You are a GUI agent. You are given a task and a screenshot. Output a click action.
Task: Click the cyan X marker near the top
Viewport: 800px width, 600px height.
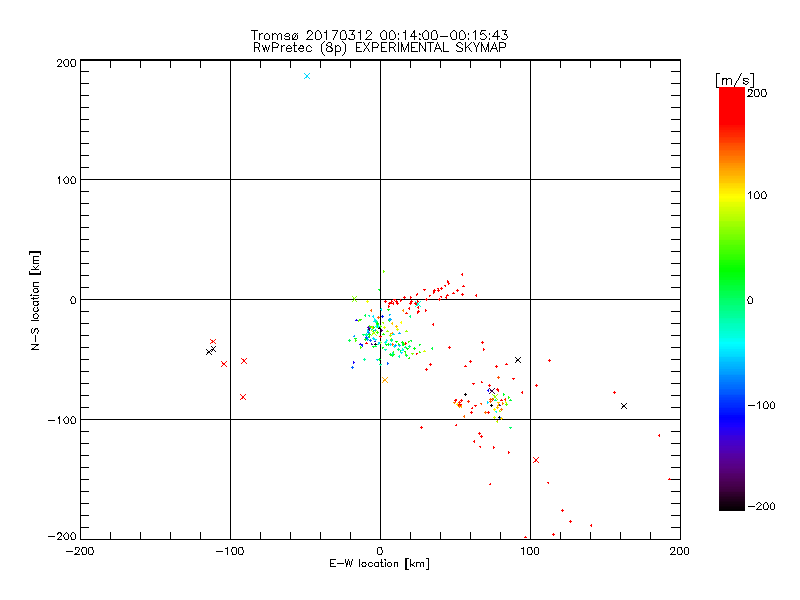307,76
